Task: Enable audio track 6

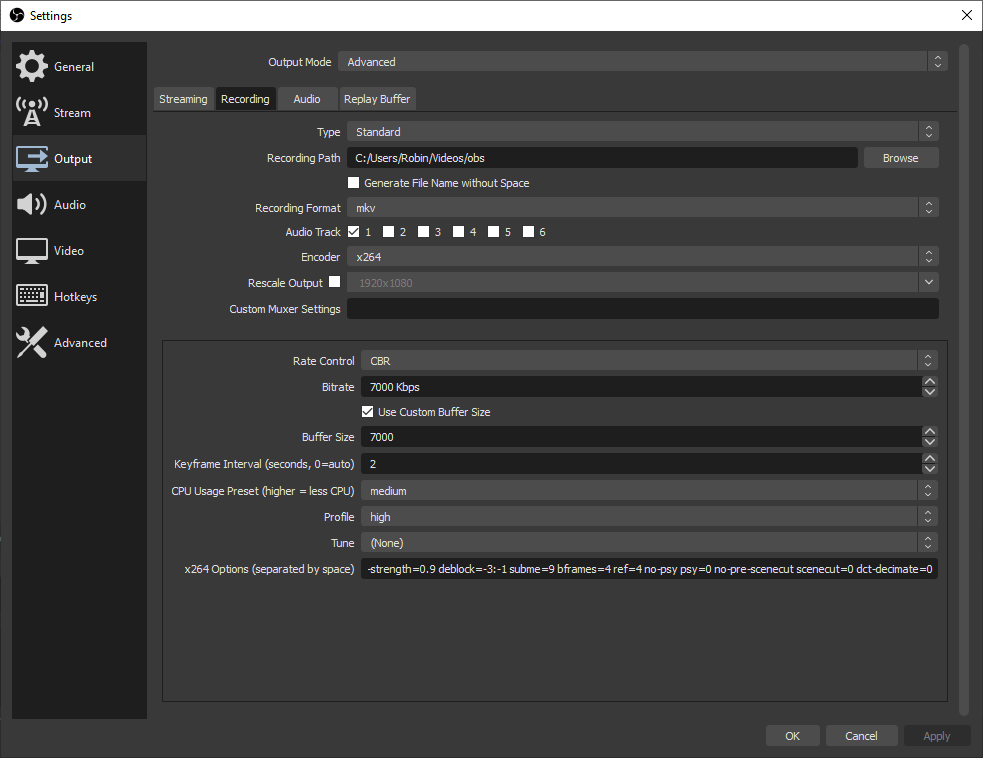Action: tap(528, 232)
